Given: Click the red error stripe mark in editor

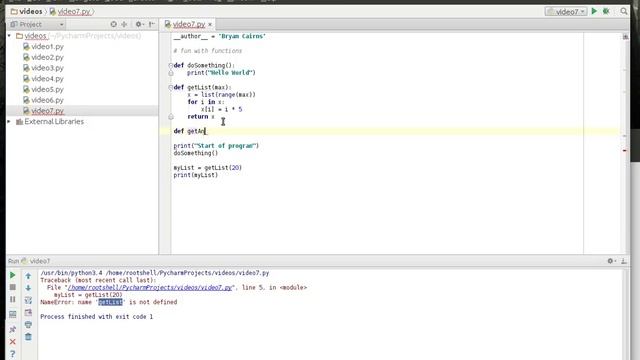Looking at the screenshot, I should (624, 151).
